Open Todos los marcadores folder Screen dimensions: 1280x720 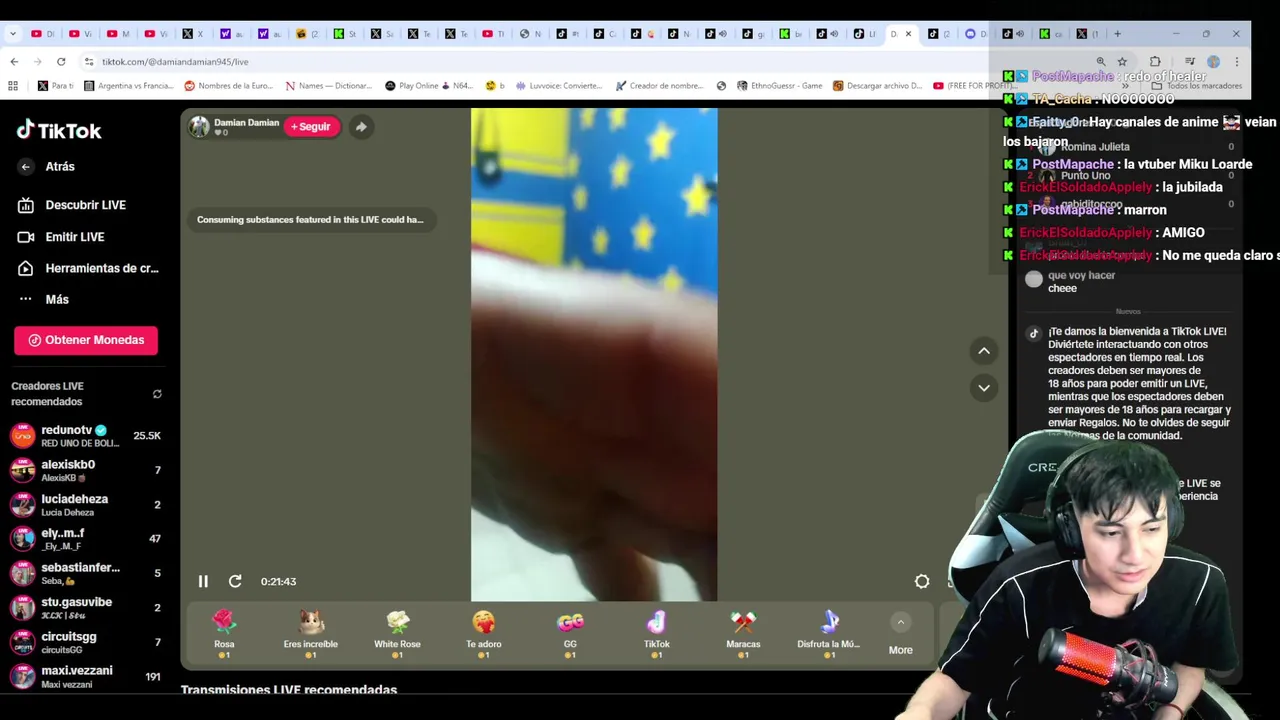point(1196,86)
